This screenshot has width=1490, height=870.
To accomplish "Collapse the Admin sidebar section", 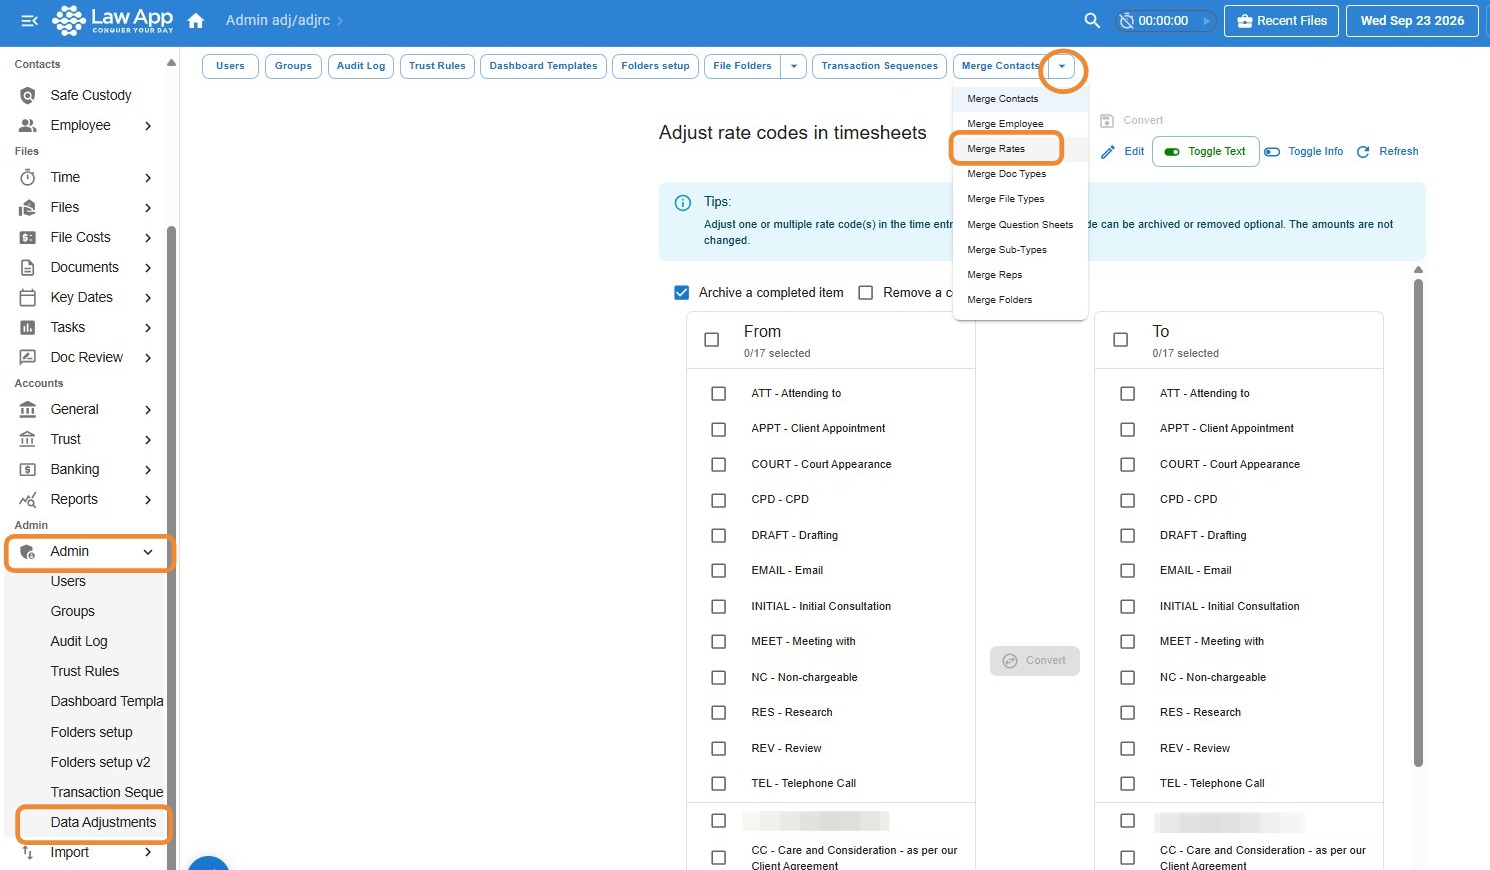I will (x=148, y=552).
